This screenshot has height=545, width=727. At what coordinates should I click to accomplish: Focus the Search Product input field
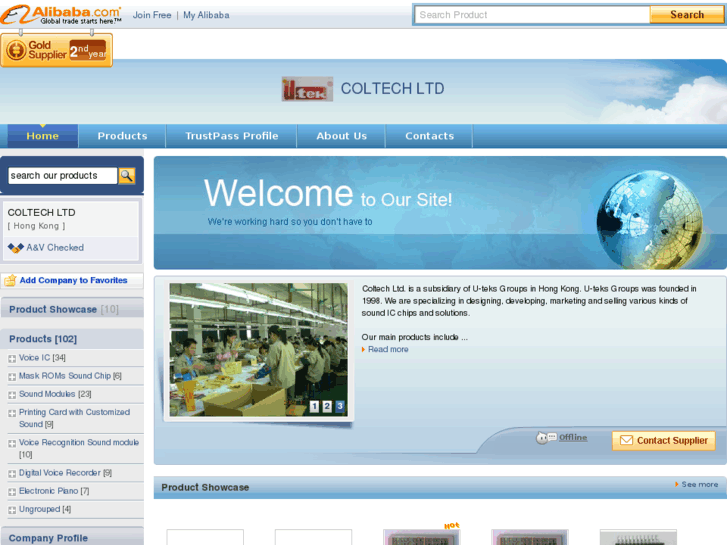532,15
